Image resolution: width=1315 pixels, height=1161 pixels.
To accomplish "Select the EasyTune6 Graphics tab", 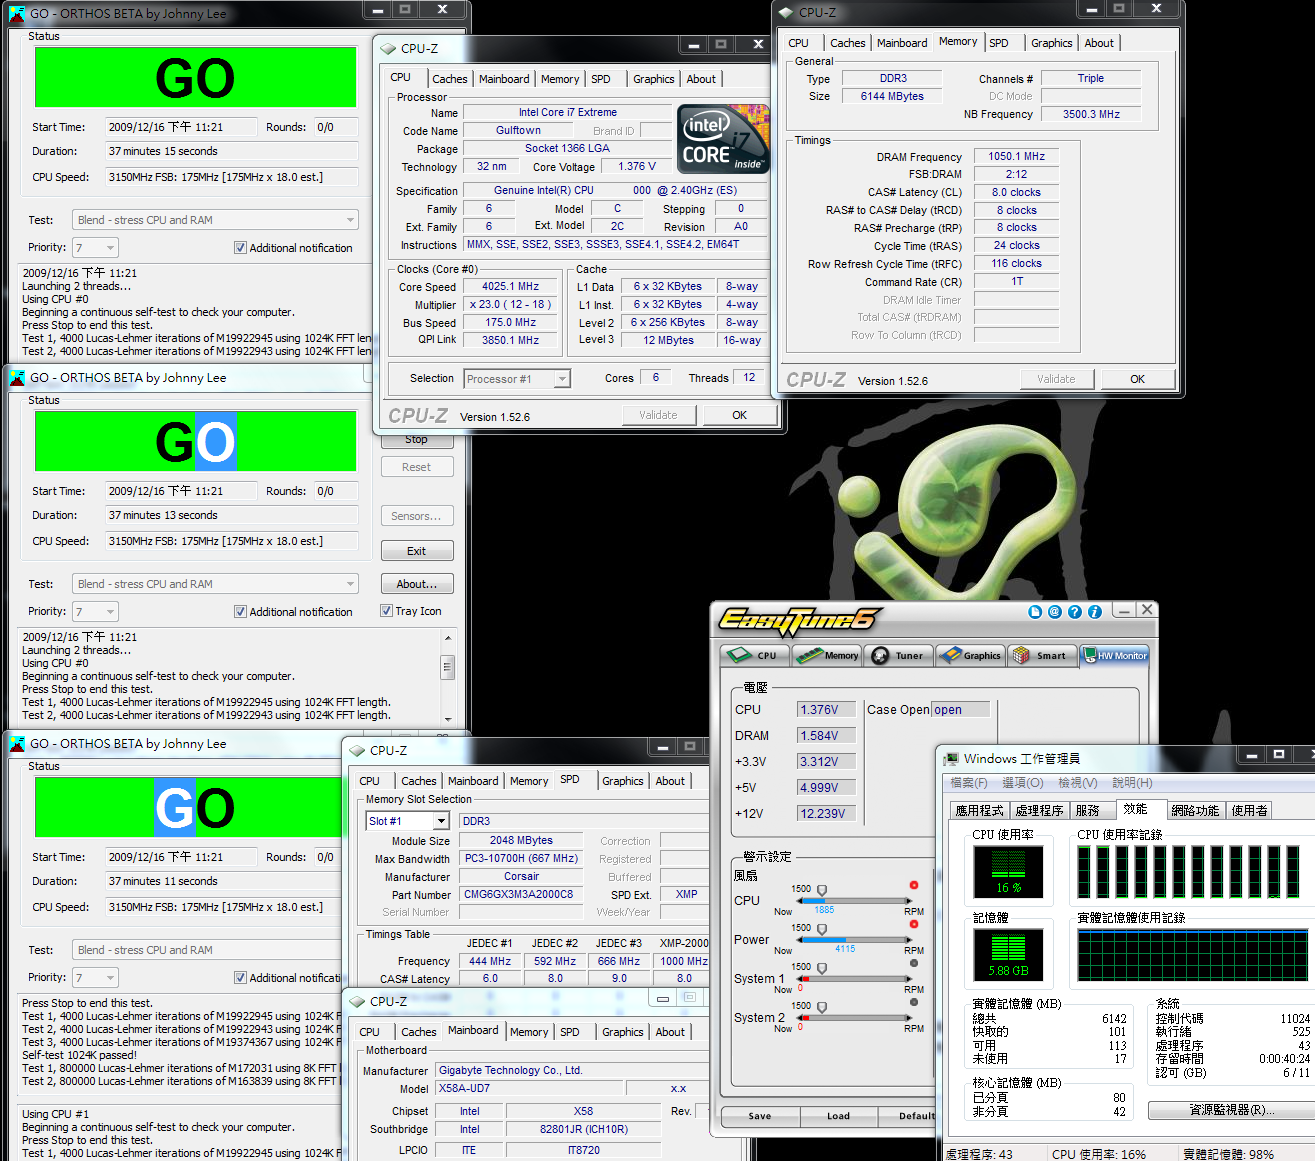I will click(970, 656).
